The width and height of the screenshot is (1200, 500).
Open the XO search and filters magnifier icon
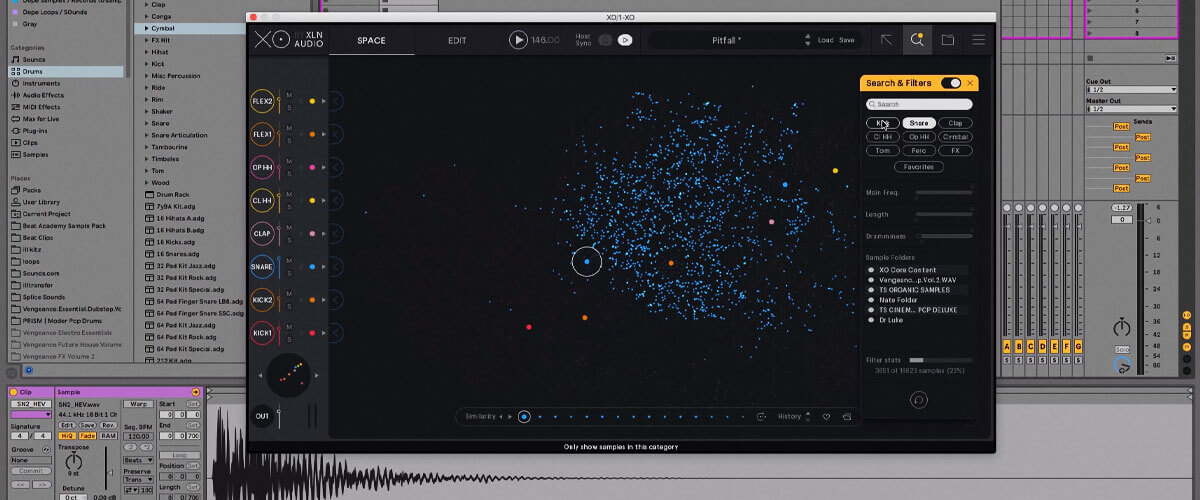[916, 40]
